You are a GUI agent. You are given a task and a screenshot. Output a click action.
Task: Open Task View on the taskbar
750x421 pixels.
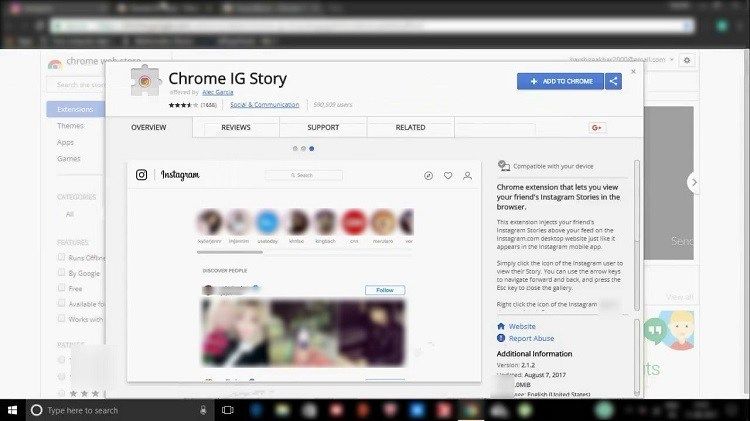(228, 410)
